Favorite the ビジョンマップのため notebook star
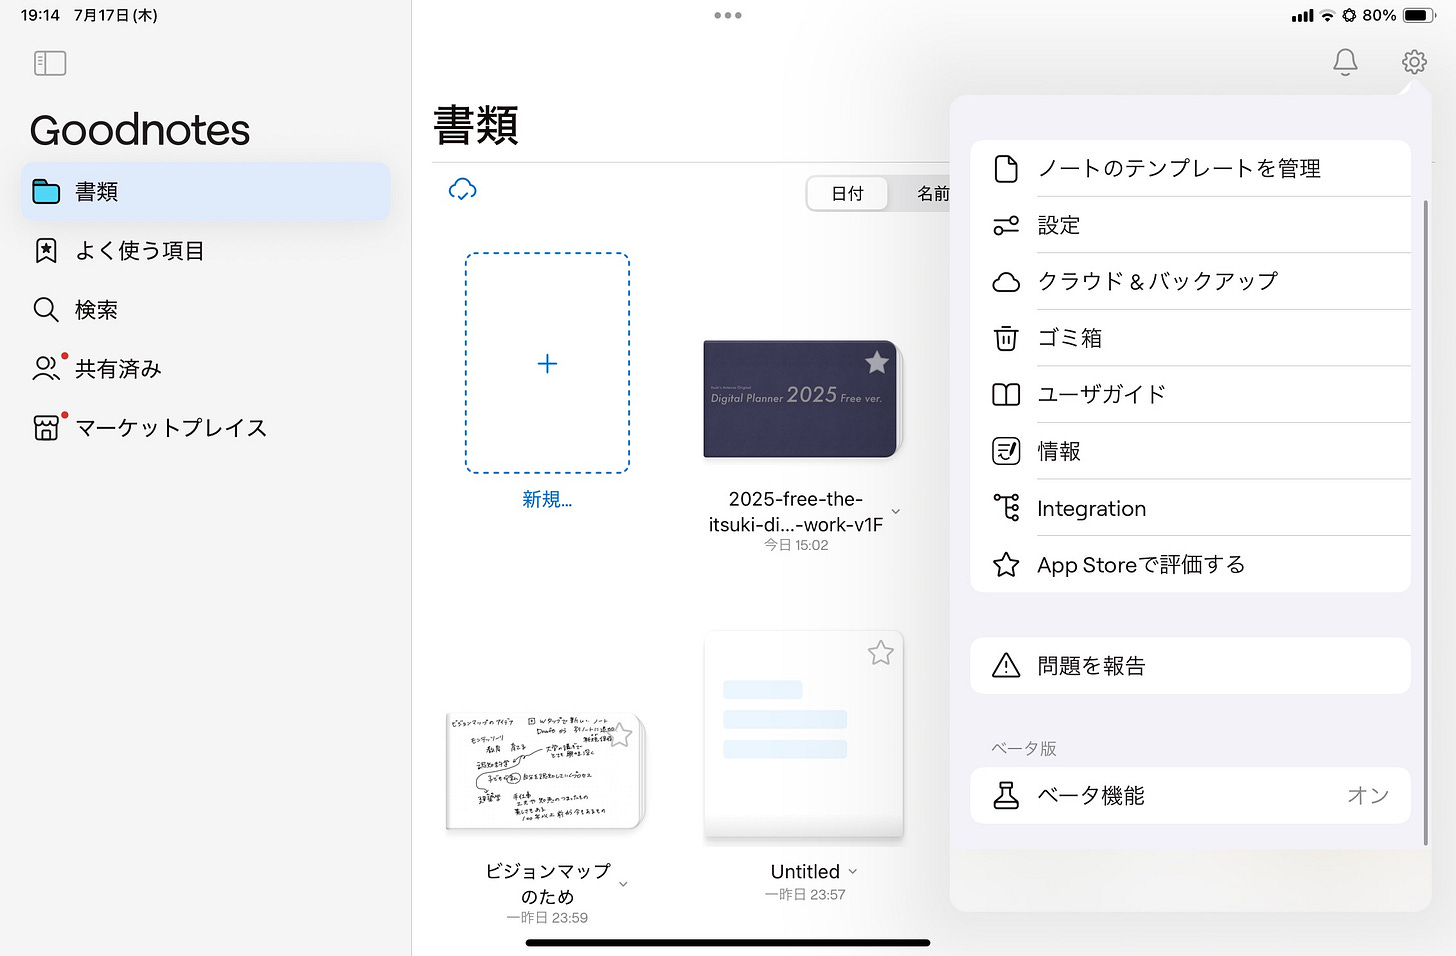 pyautogui.click(x=620, y=735)
